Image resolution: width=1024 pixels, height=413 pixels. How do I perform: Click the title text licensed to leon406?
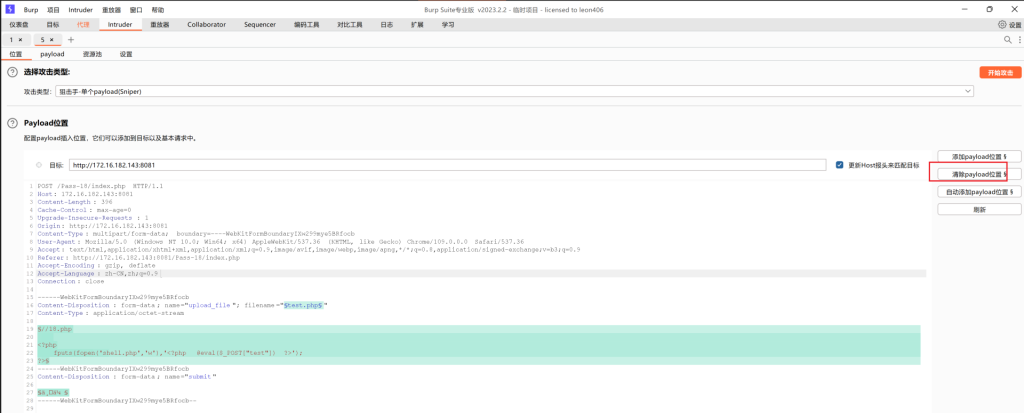click(x=571, y=10)
